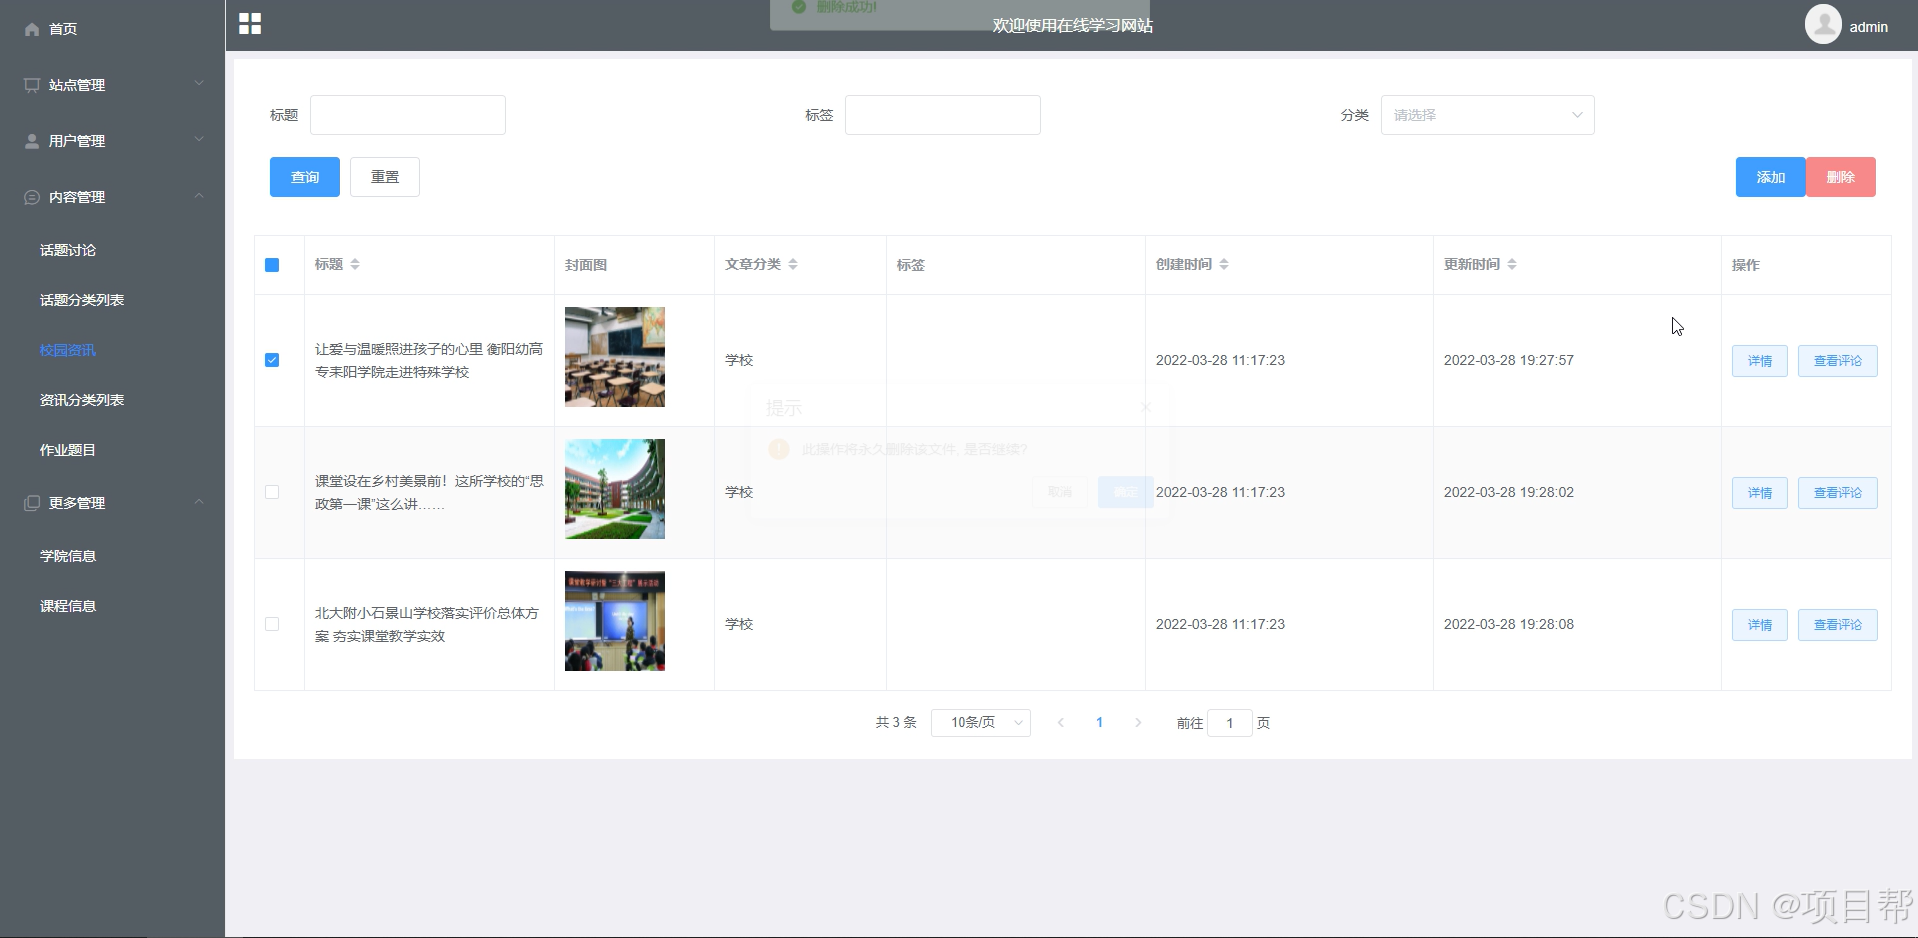The image size is (1918, 938).
Task: Toggle the select-all header checkbox
Action: [x=272, y=265]
